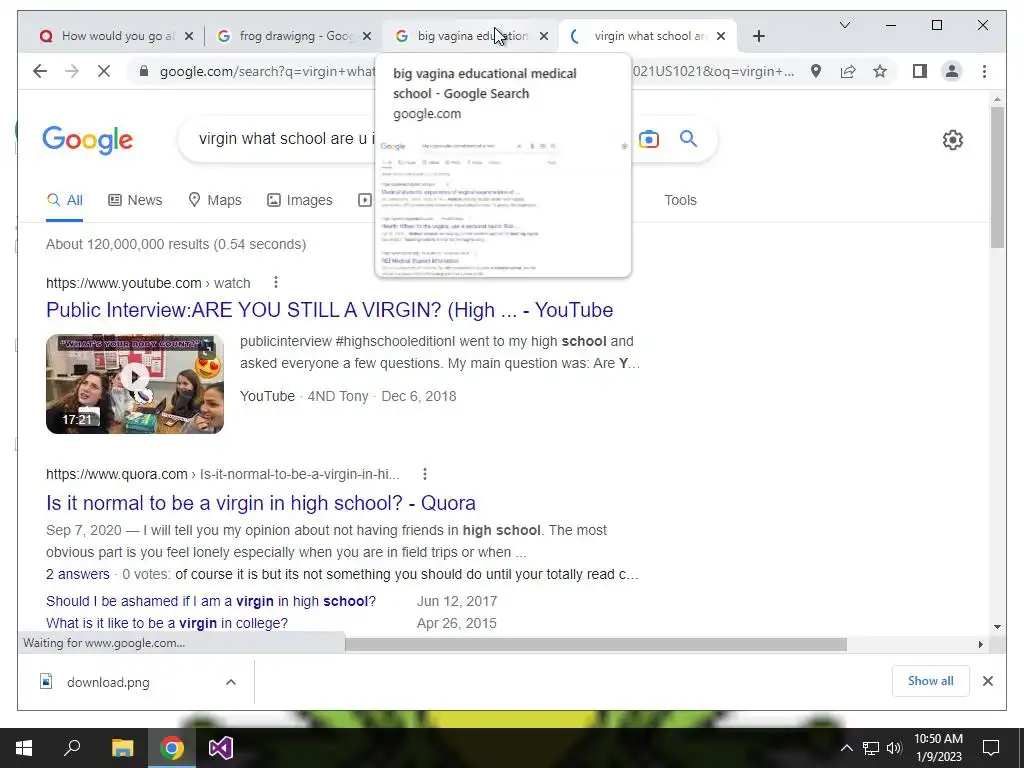Open Google quick settings gear
The height and width of the screenshot is (768, 1024).
point(952,140)
